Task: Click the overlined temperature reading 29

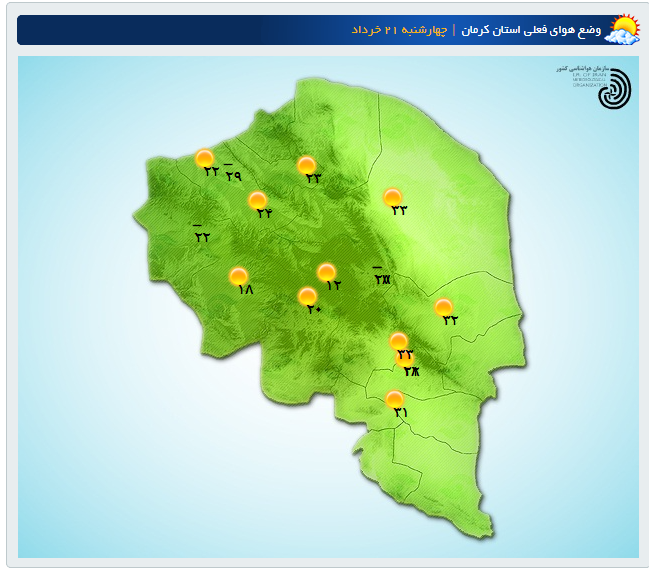Action: click(233, 176)
